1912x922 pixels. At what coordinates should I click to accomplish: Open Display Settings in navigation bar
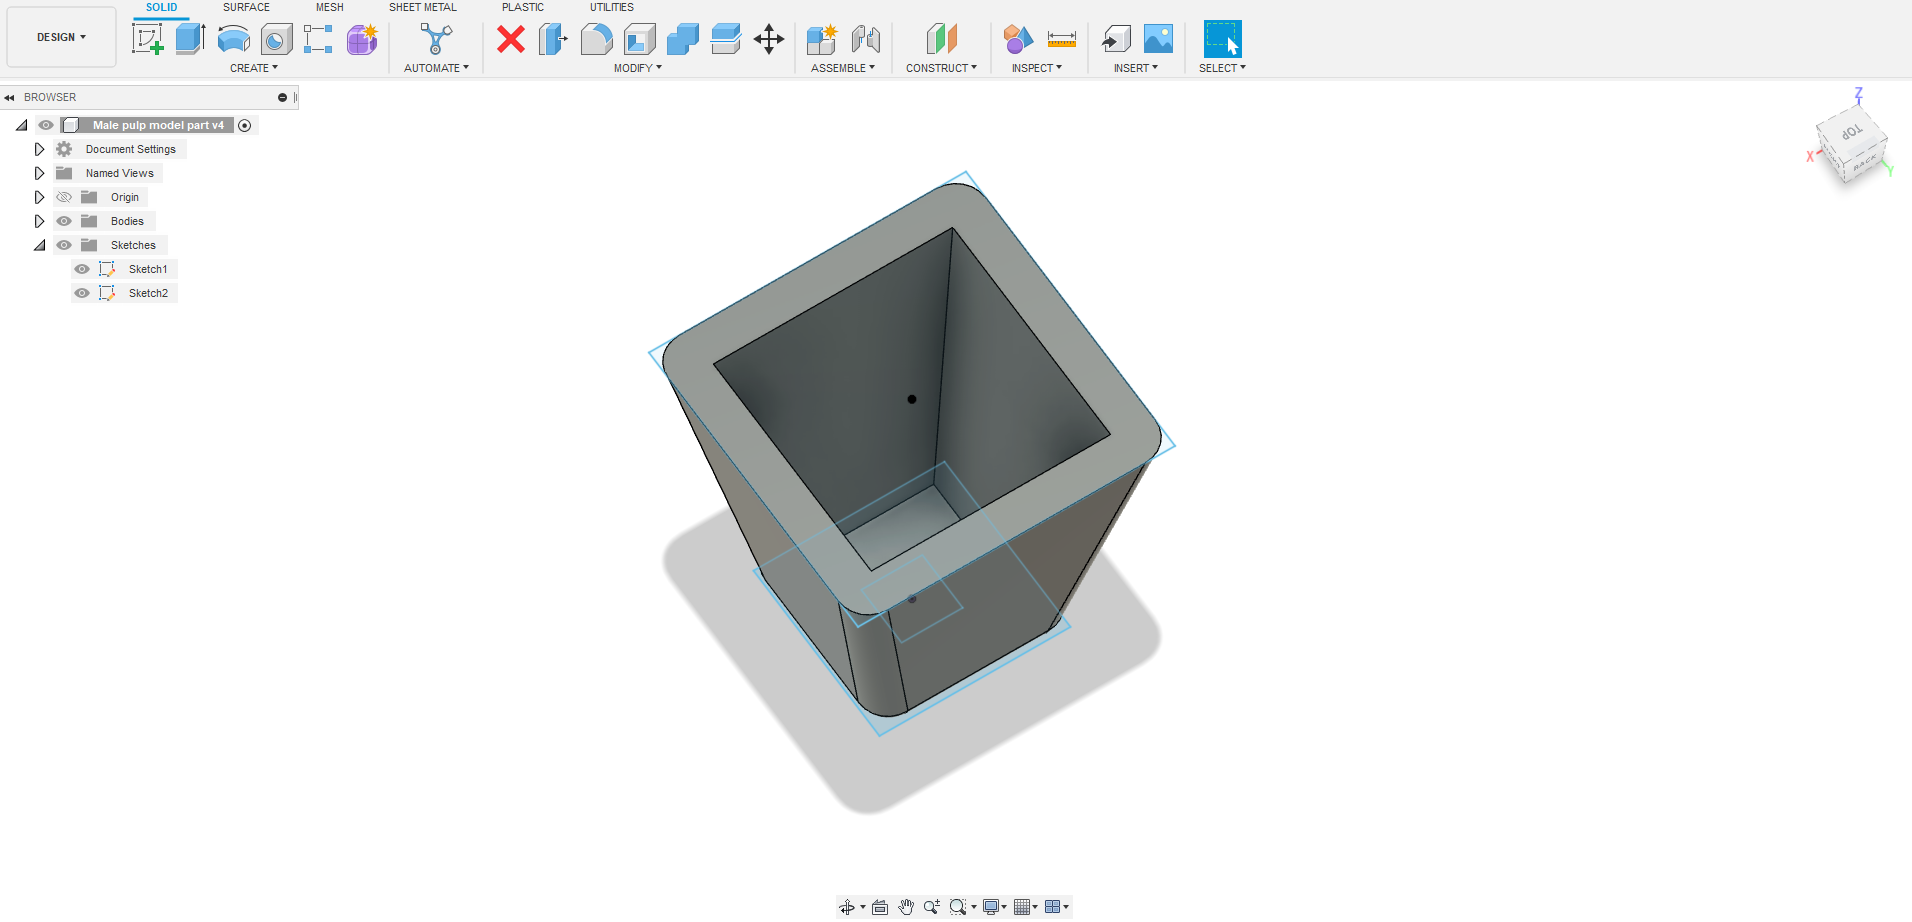coord(991,907)
